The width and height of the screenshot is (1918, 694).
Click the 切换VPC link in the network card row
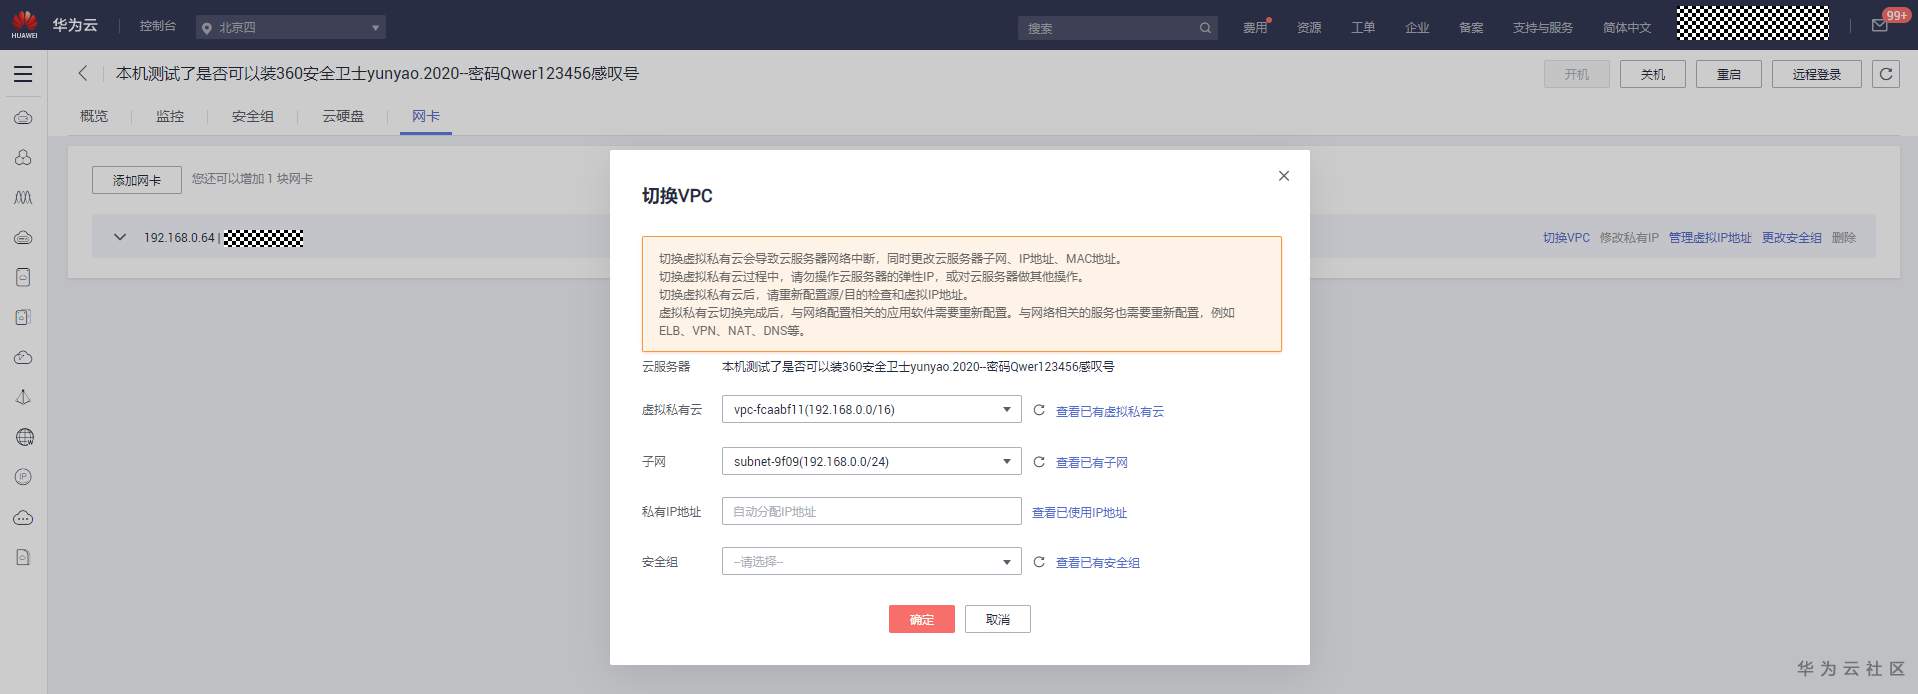1566,237
